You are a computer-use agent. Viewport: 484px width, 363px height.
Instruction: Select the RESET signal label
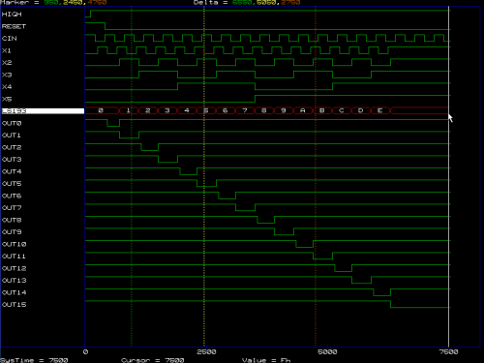point(14,26)
